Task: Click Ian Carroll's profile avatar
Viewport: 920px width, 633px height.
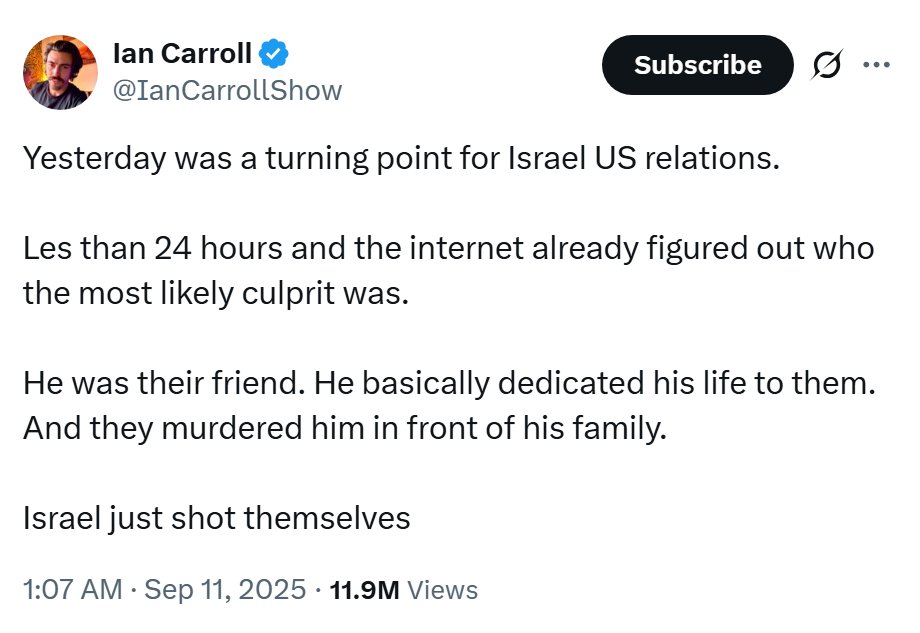Action: [59, 72]
